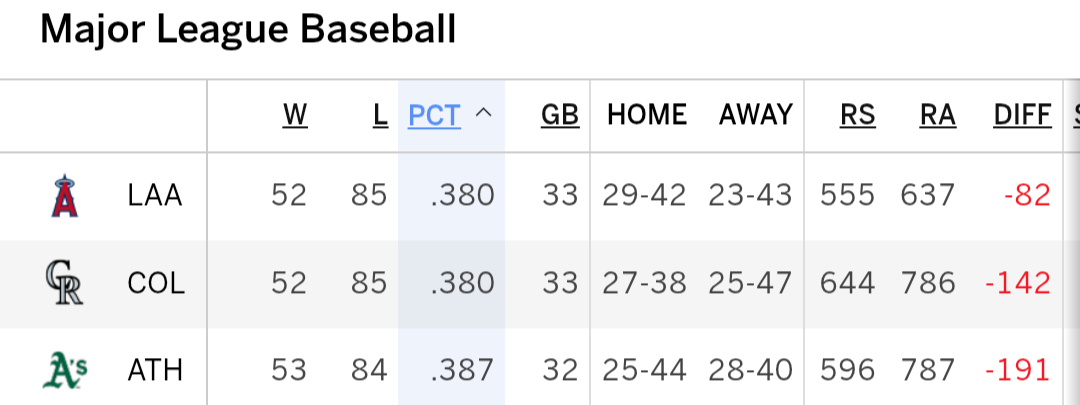This screenshot has width=1080, height=405.
Task: Click the Athletics team logo
Action: [x=65, y=370]
